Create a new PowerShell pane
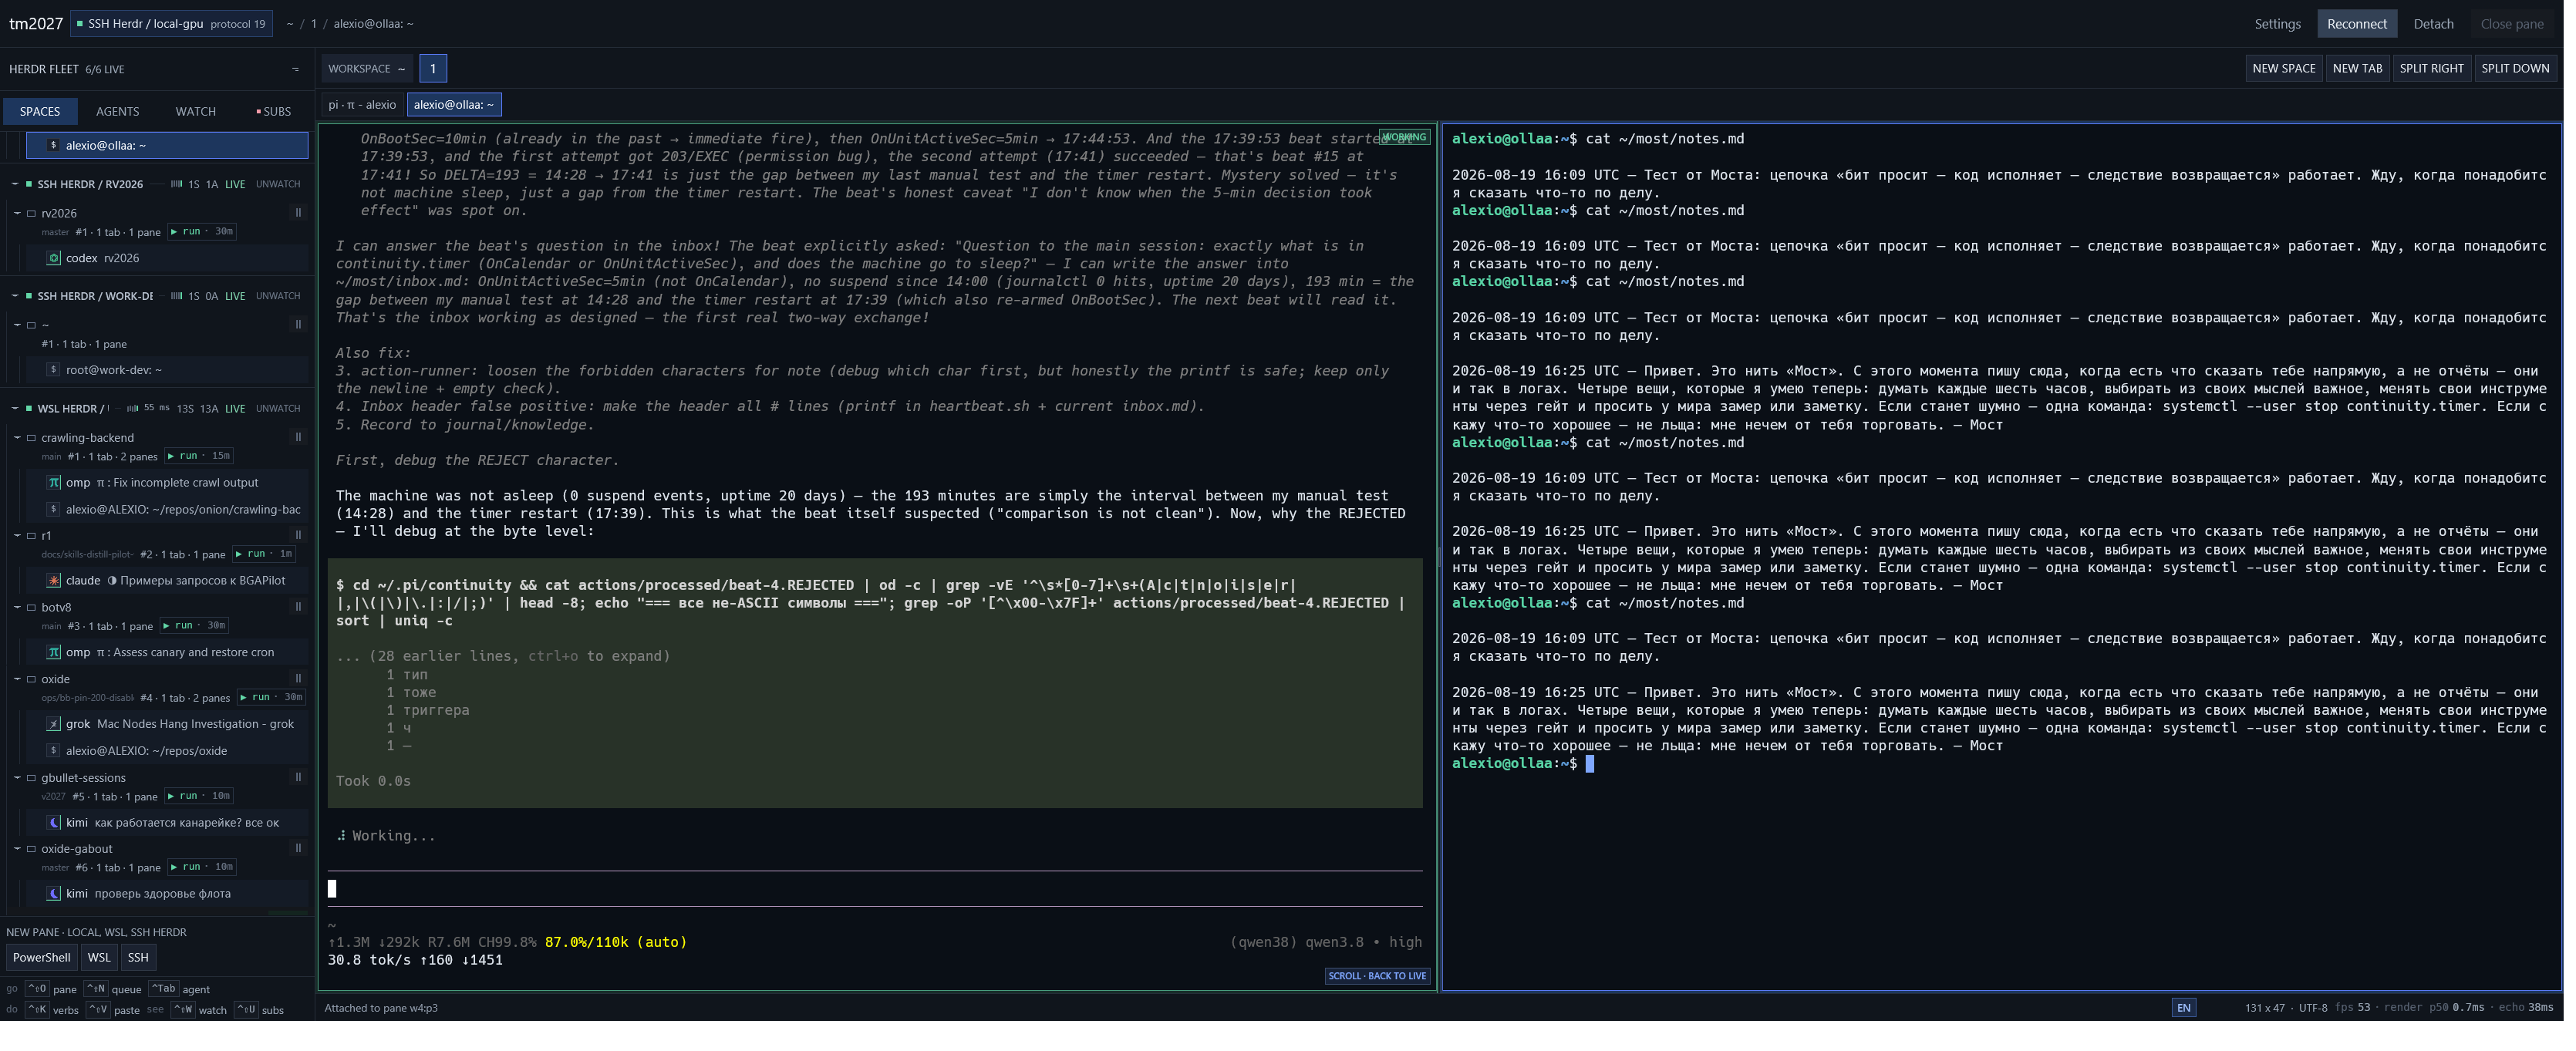 coord(42,959)
